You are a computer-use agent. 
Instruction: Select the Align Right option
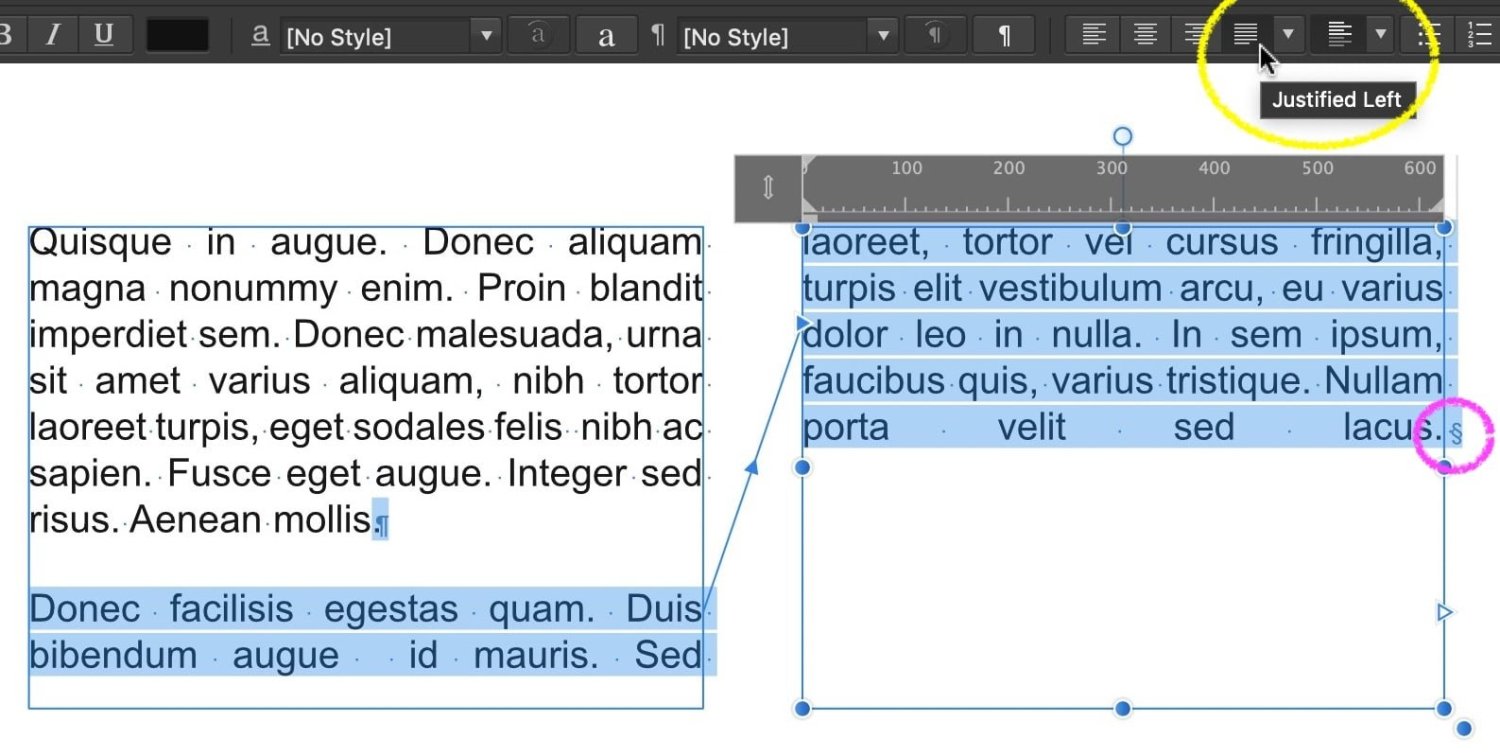[1195, 33]
